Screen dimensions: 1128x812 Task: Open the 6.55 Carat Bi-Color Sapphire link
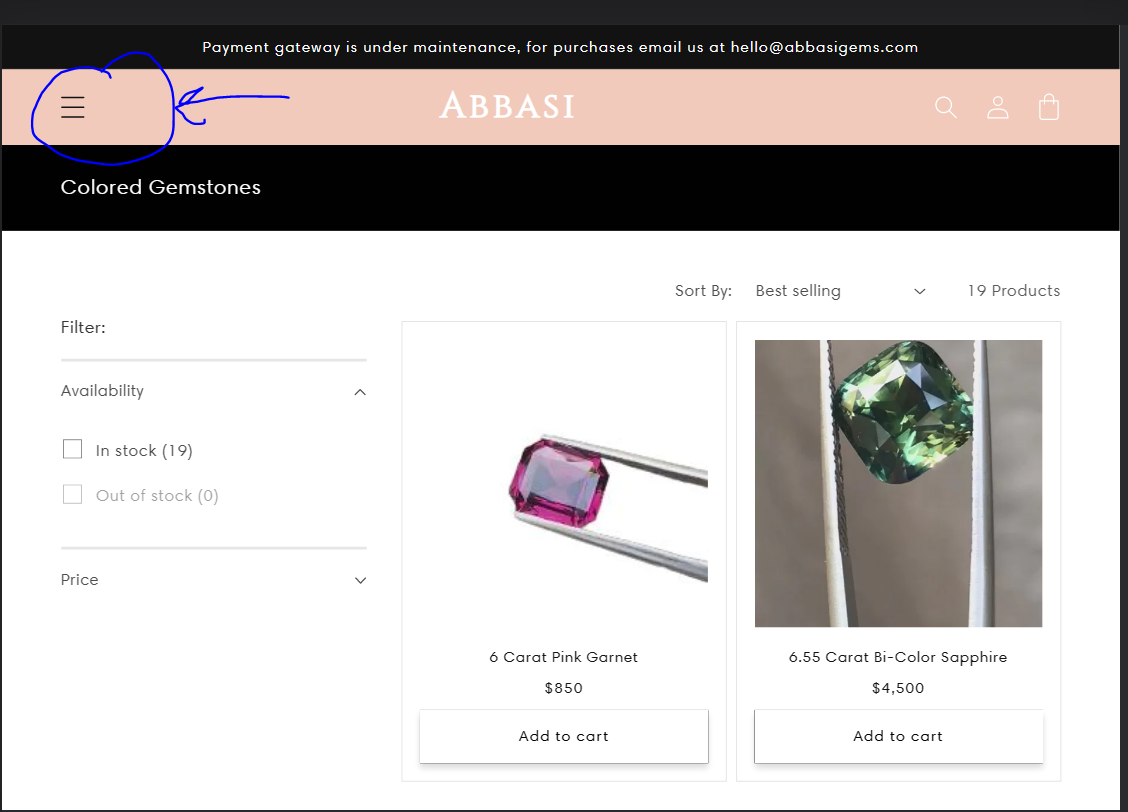(x=898, y=657)
